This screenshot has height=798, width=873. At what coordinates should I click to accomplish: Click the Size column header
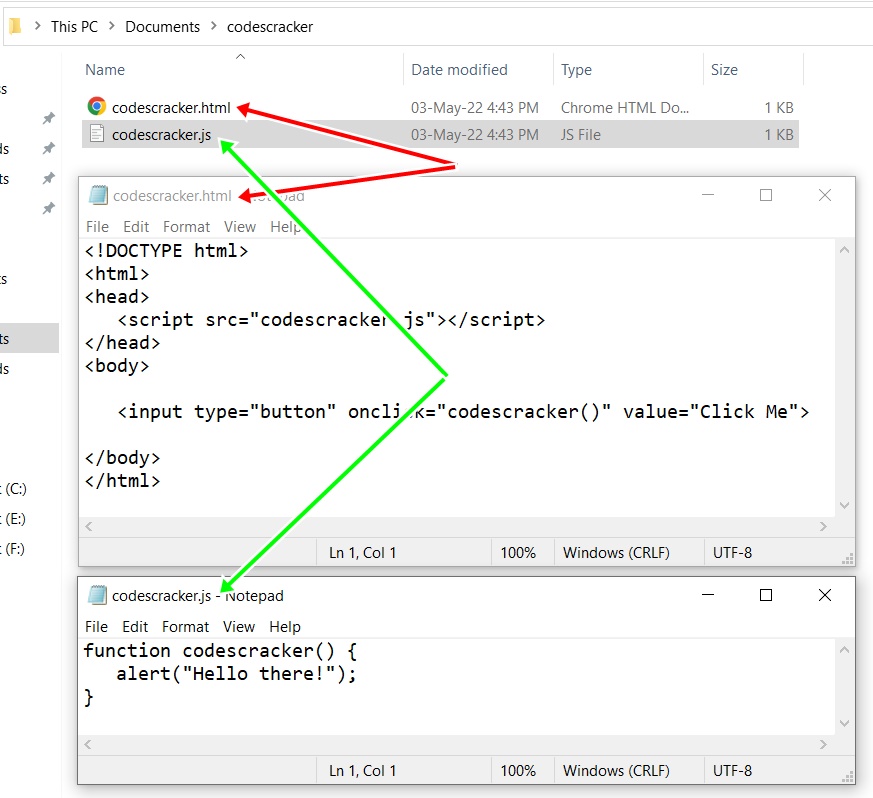tap(724, 69)
